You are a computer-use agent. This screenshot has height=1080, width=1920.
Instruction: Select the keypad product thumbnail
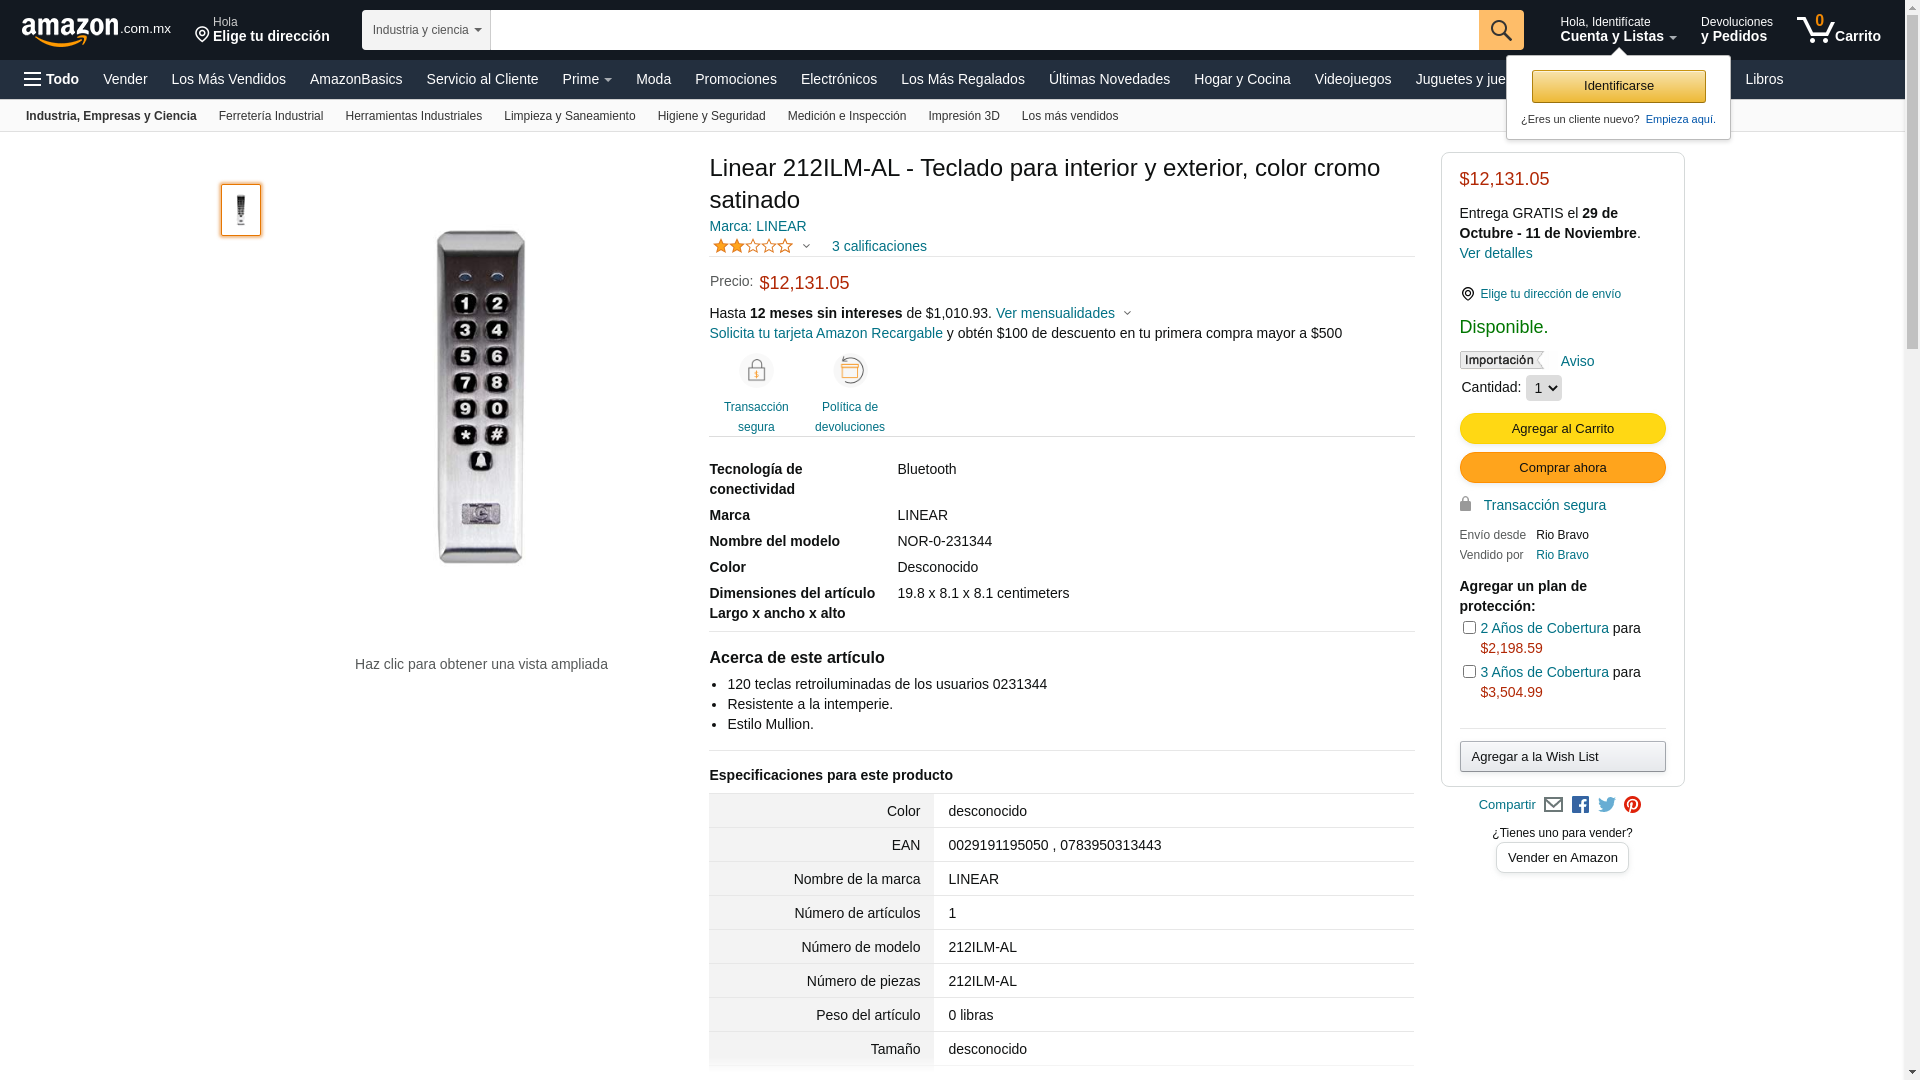(241, 210)
